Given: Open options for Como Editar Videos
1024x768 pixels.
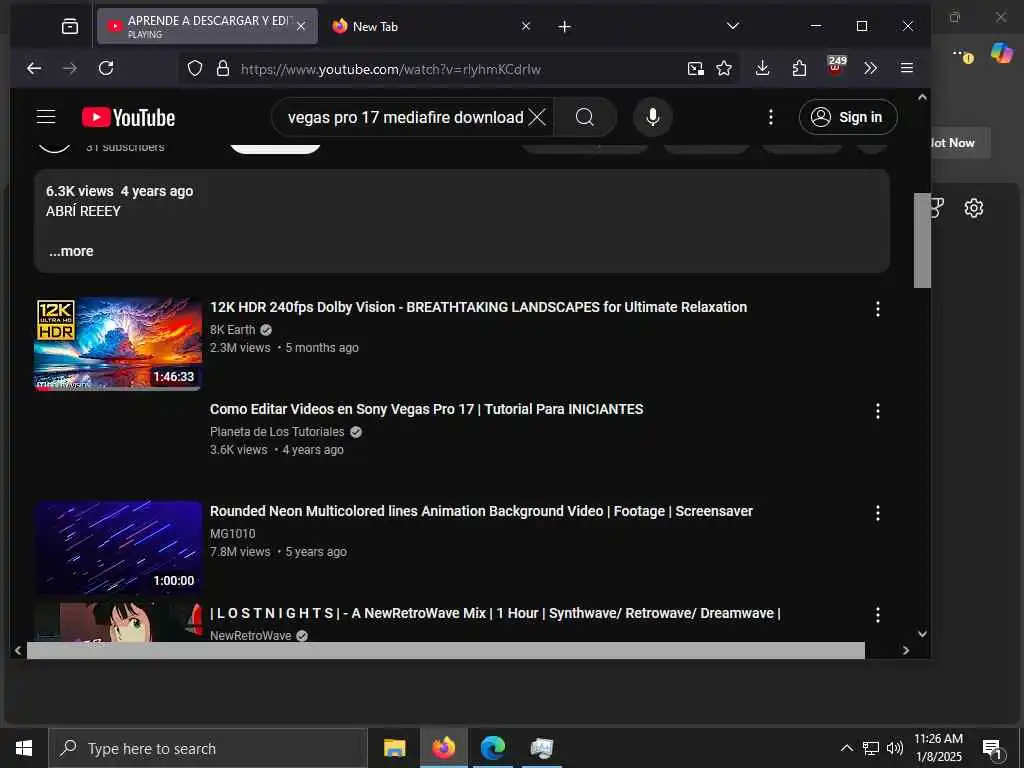Looking at the screenshot, I should point(878,411).
